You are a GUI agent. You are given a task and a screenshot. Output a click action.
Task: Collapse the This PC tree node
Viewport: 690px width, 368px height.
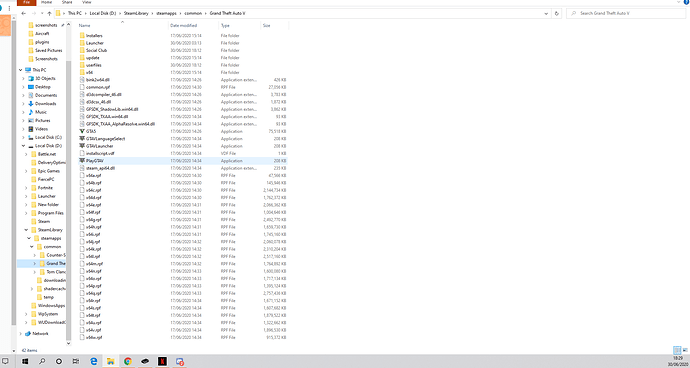pos(21,70)
